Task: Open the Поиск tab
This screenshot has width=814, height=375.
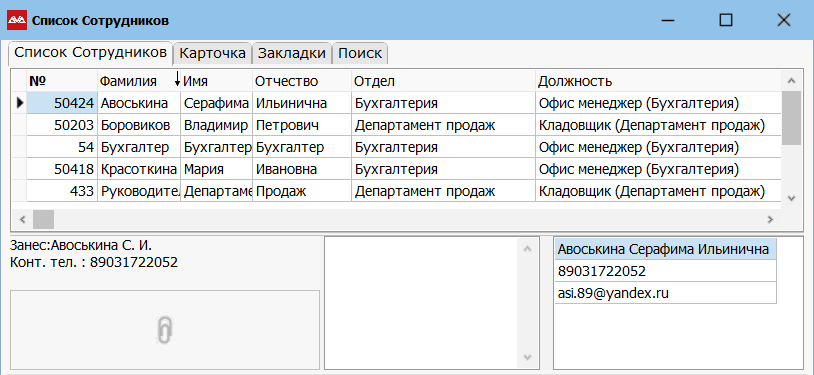Action: (x=360, y=53)
